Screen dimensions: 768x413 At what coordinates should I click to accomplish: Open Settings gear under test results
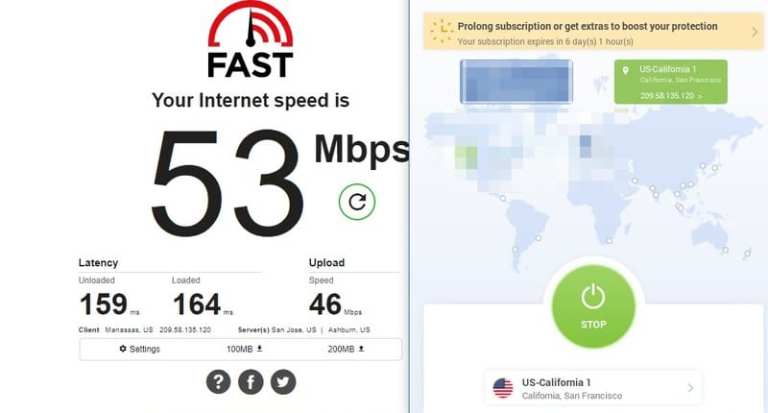[x=140, y=349]
